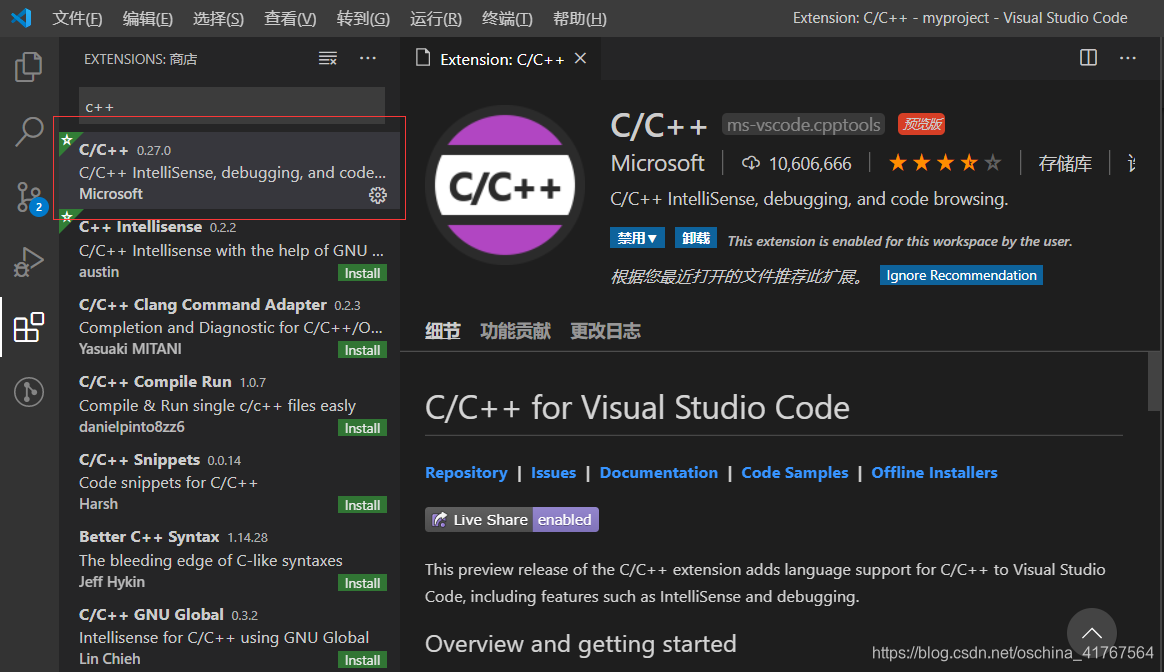Open Source Control view with badge 2
The height and width of the screenshot is (672, 1164).
point(31,198)
